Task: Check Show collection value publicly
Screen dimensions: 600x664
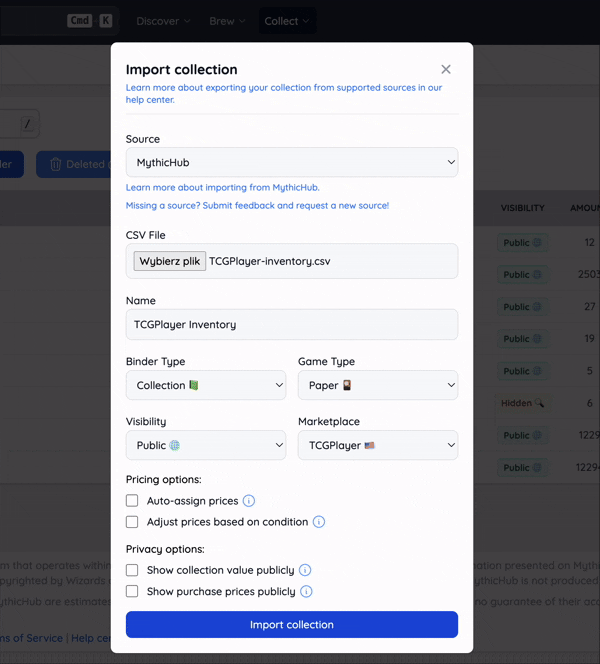Action: tap(132, 570)
